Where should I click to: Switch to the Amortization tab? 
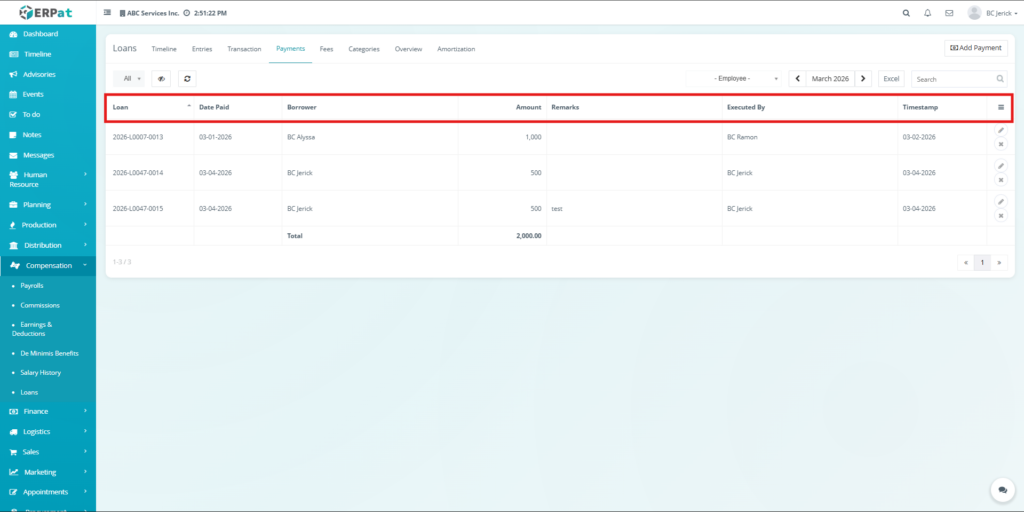tap(456, 49)
